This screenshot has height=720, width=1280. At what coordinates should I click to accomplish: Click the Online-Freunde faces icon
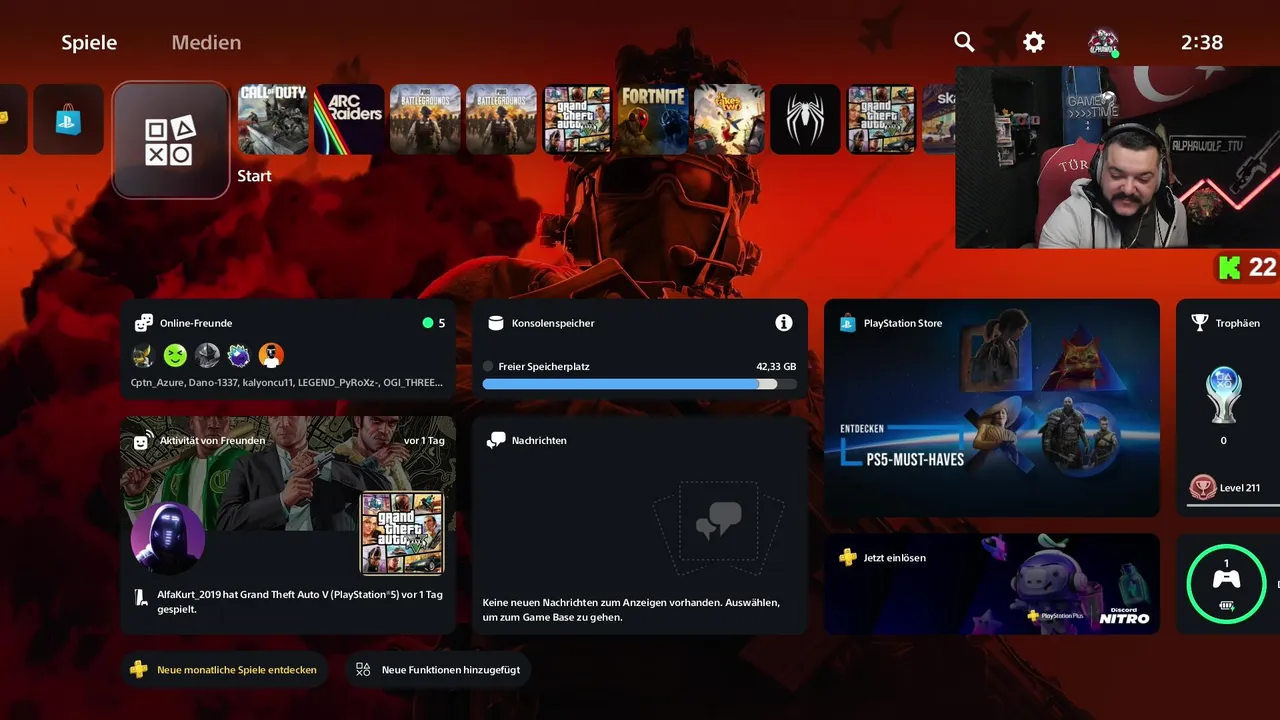(144, 323)
